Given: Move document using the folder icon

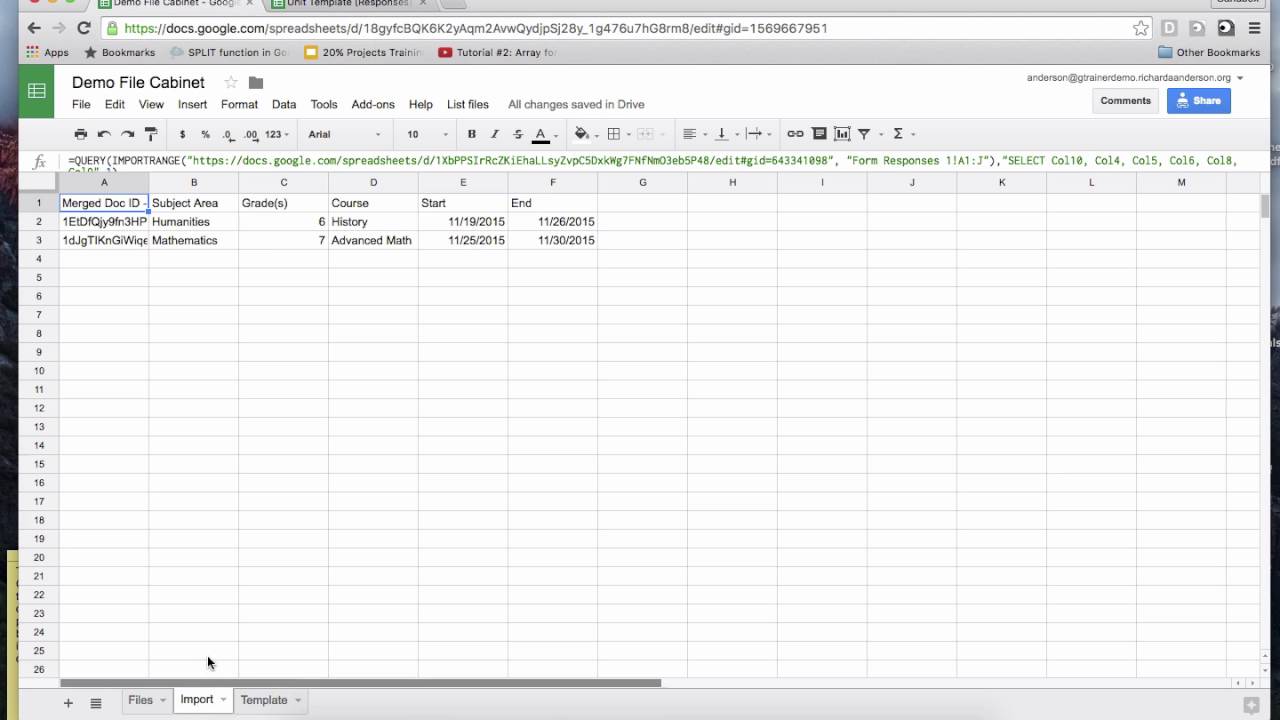Looking at the screenshot, I should [256, 83].
